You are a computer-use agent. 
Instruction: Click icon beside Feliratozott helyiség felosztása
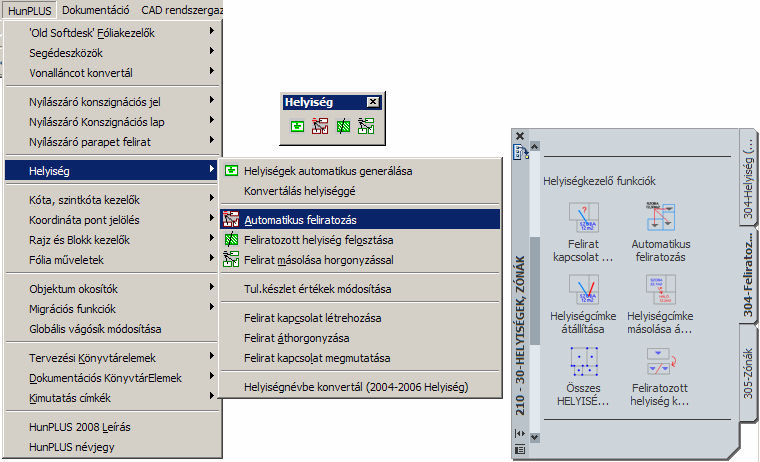(x=231, y=239)
